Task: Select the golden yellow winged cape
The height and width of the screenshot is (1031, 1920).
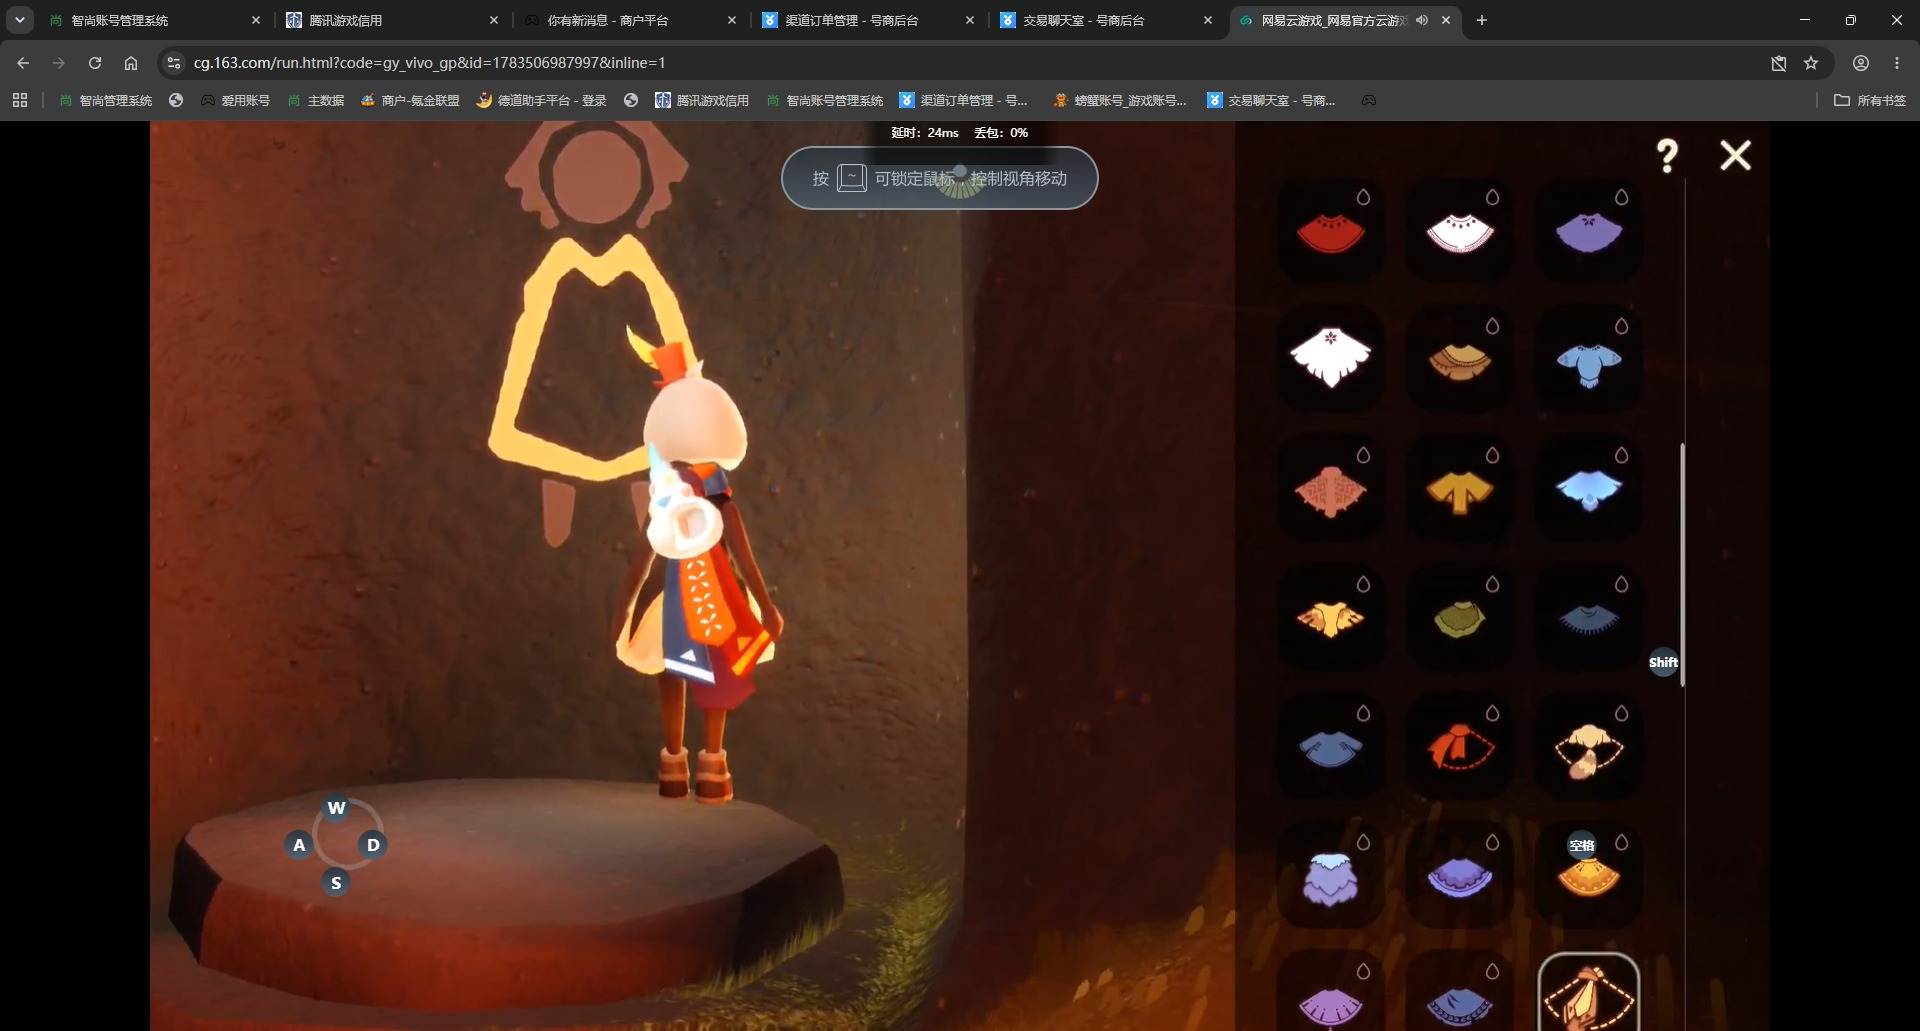Action: pos(1330,618)
